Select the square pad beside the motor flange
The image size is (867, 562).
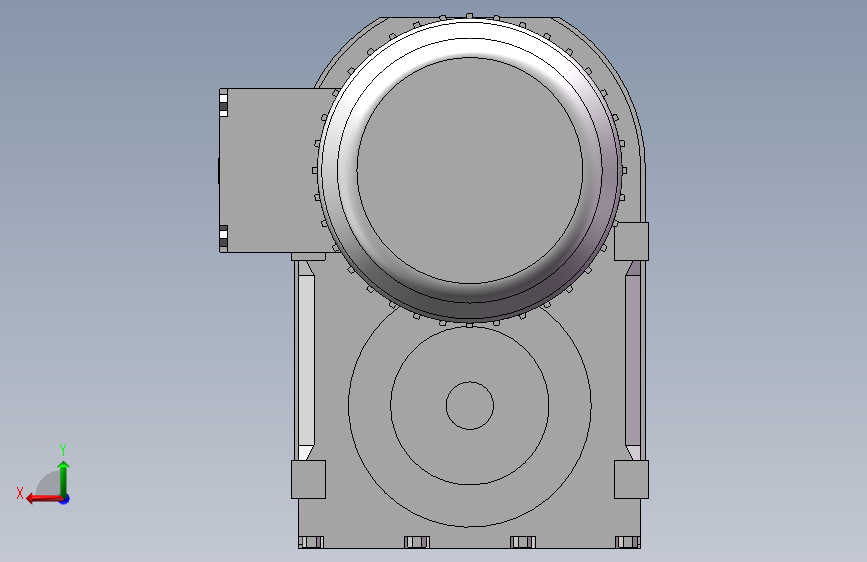pyautogui.click(x=631, y=241)
